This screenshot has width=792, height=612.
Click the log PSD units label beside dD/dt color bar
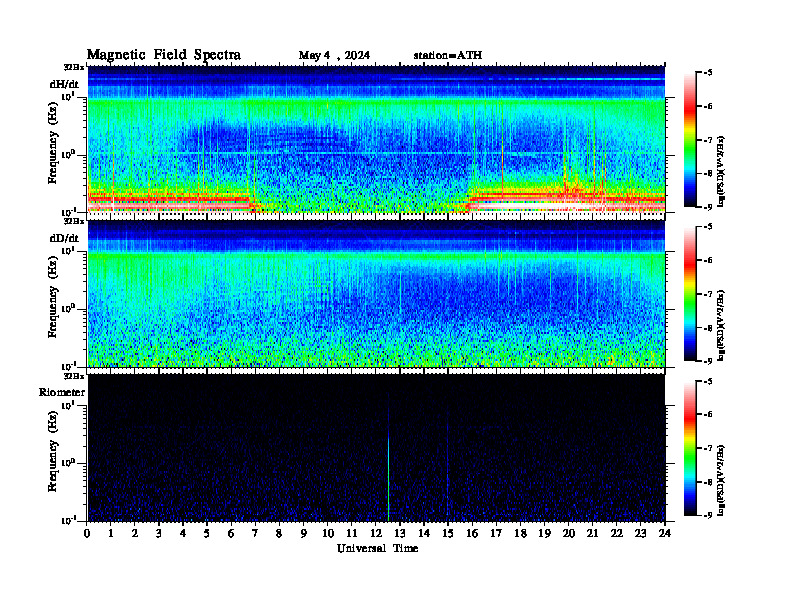tap(722, 325)
